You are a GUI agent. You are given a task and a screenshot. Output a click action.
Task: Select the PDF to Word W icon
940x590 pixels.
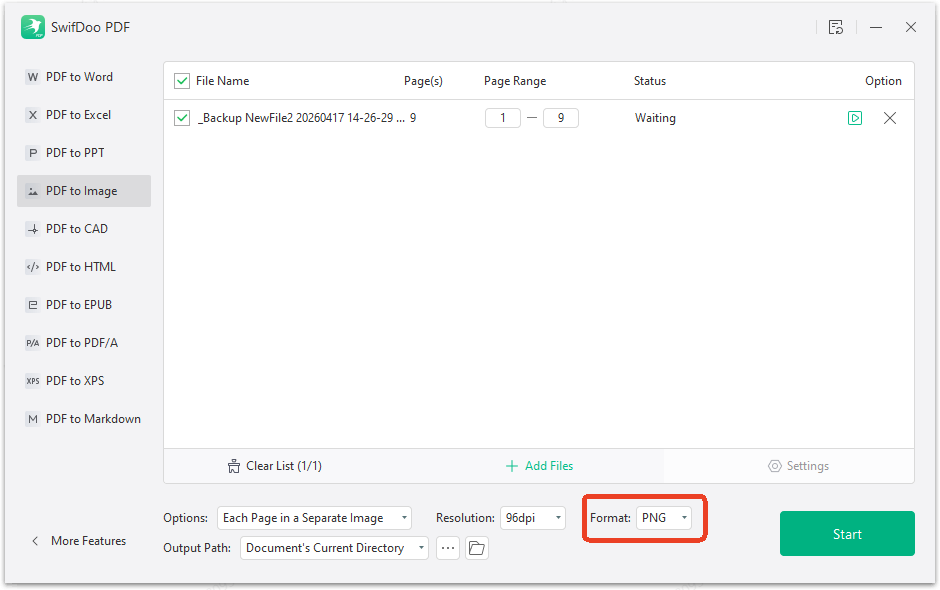pyautogui.click(x=33, y=77)
